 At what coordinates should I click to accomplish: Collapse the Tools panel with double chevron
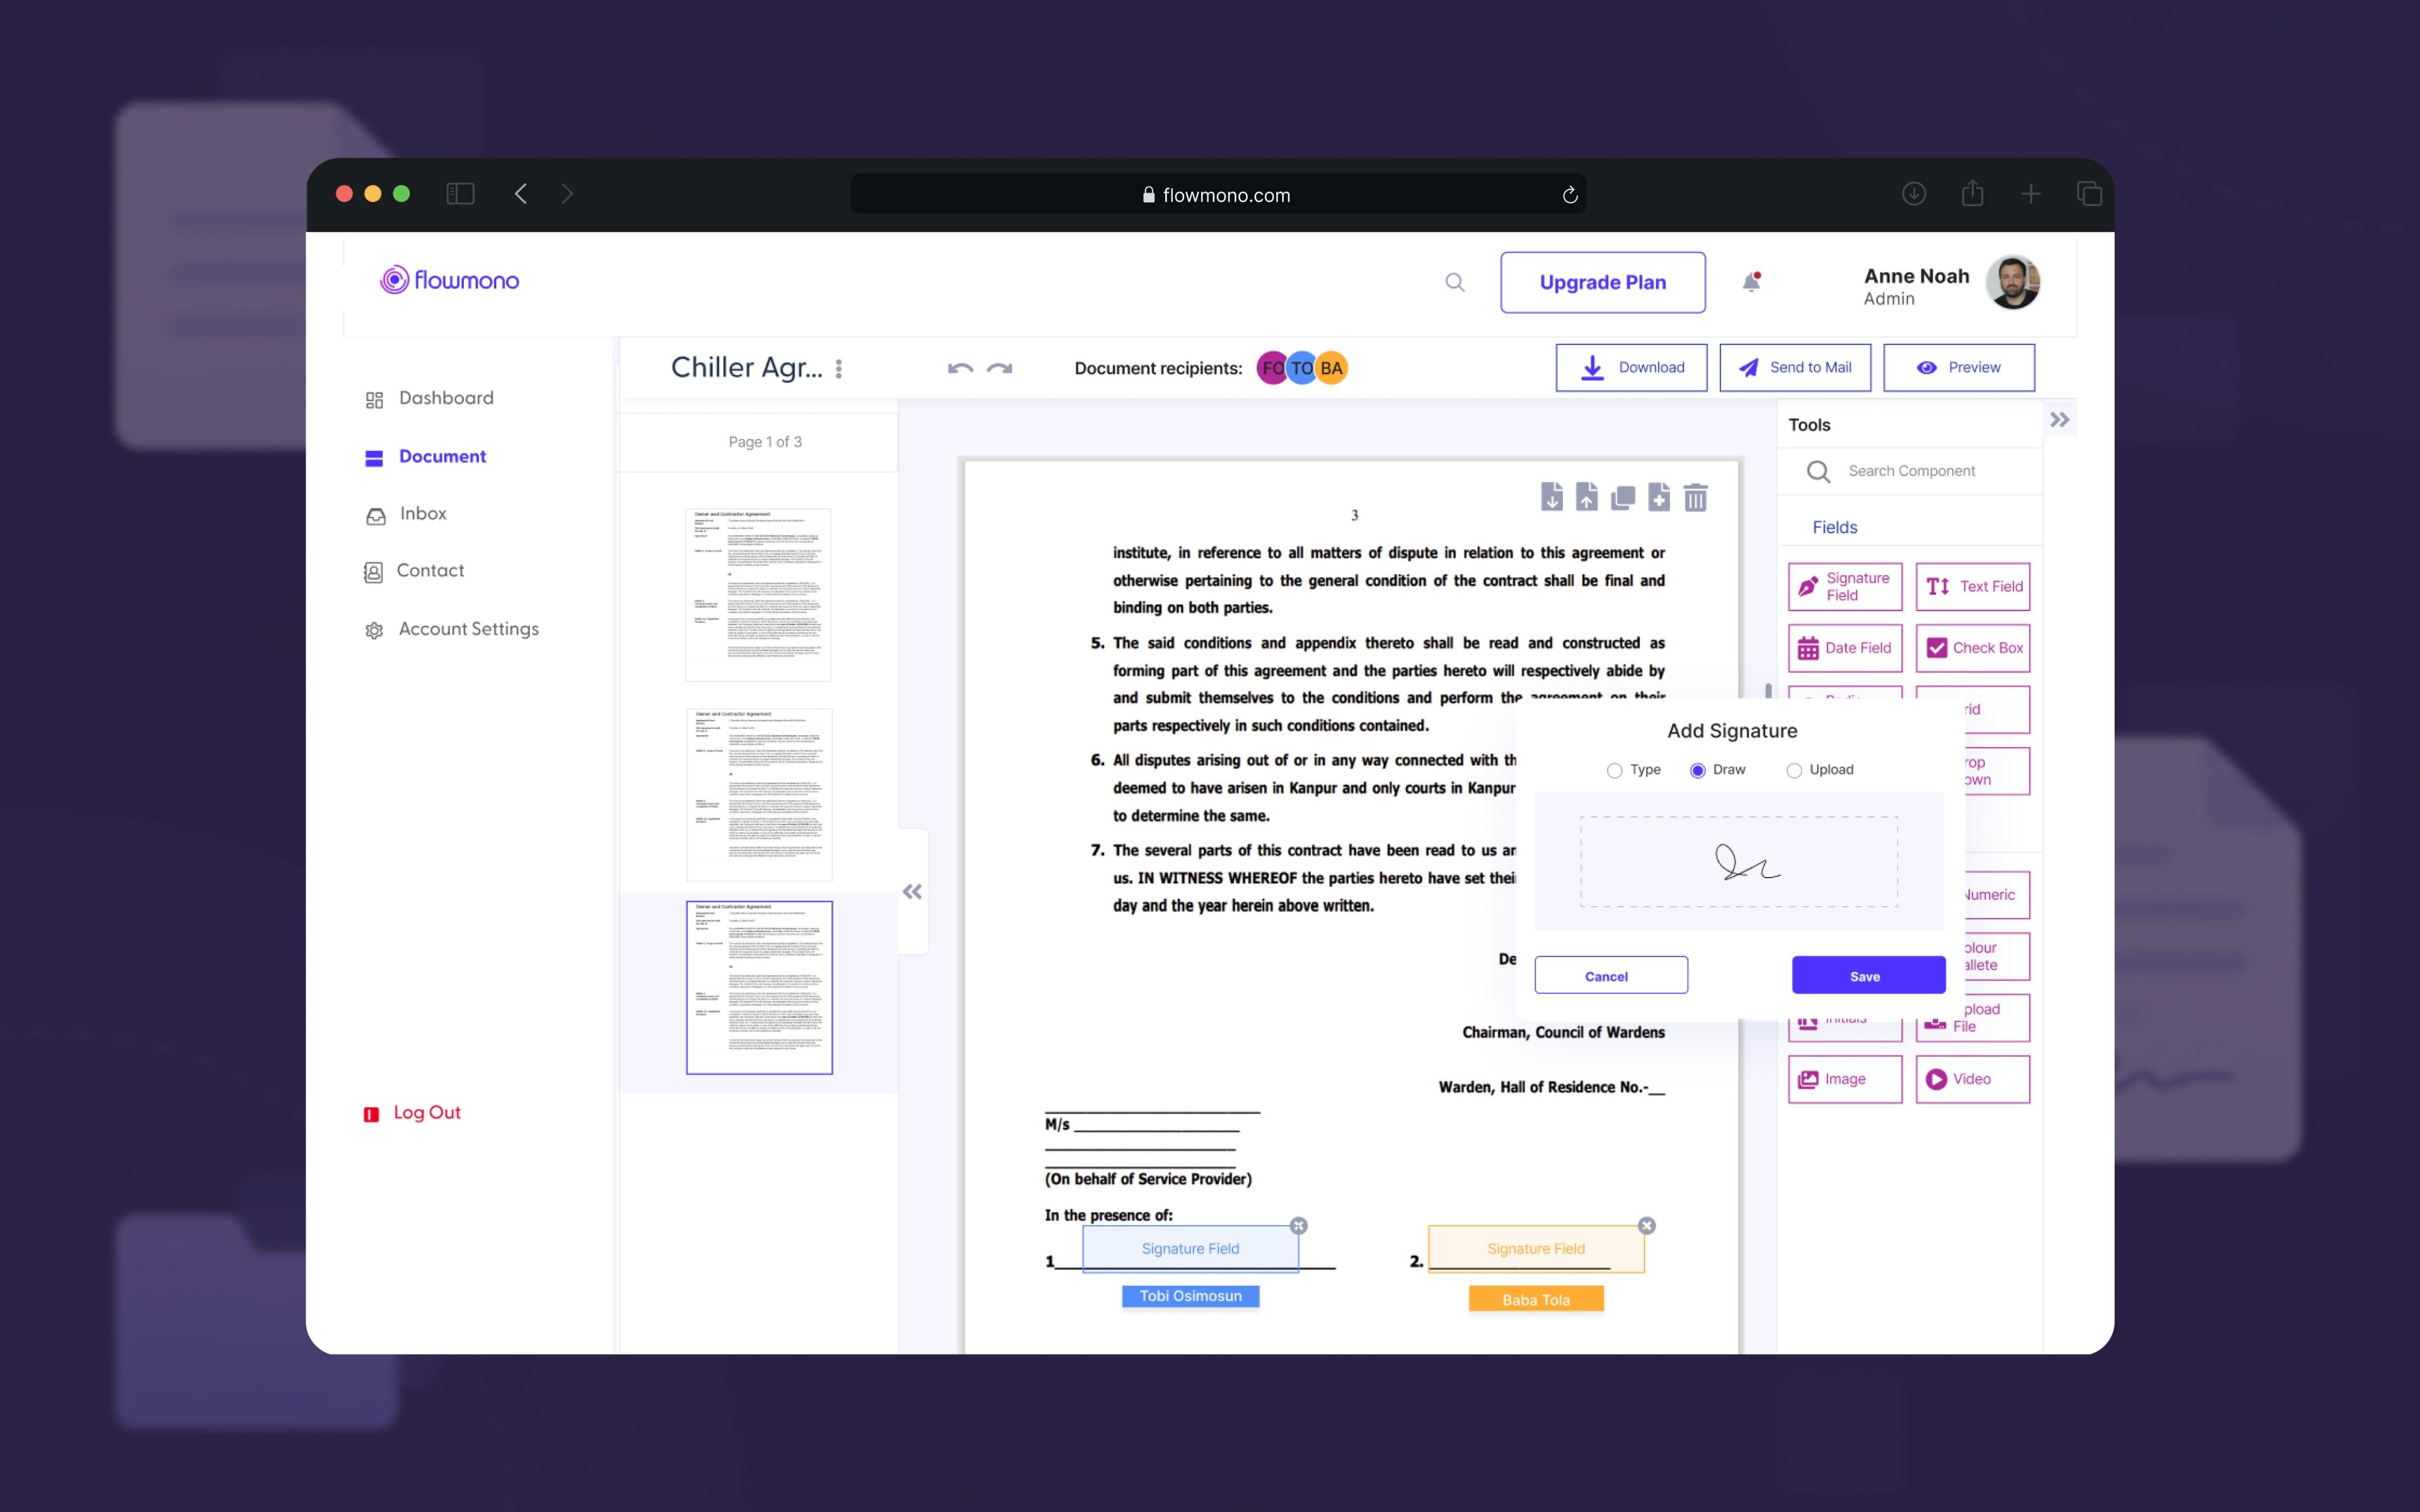click(2059, 420)
